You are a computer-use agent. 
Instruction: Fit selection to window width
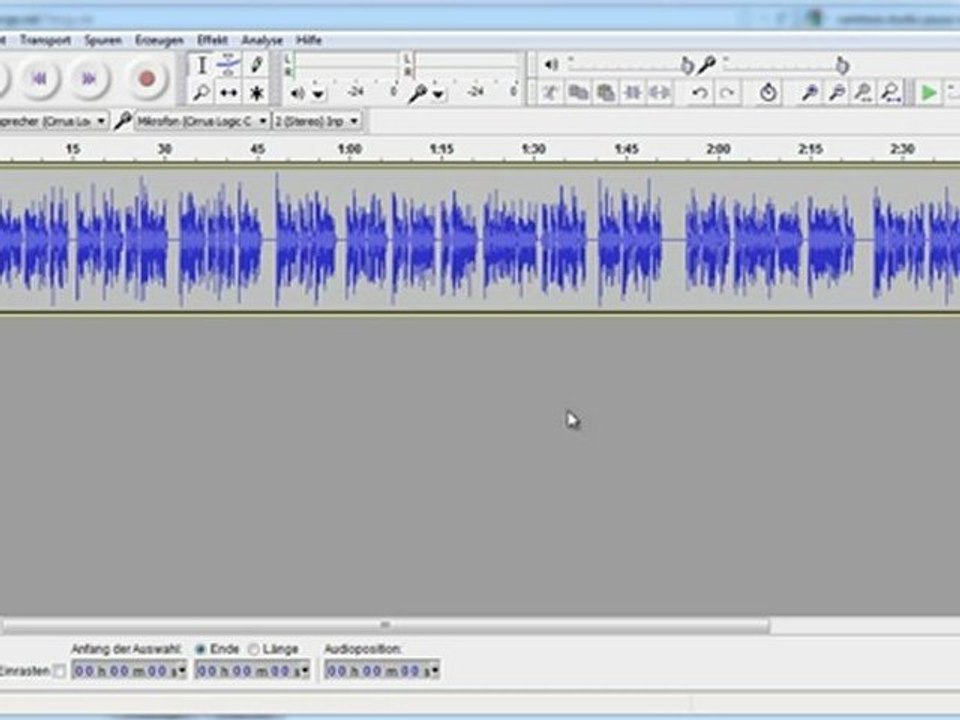(x=864, y=93)
